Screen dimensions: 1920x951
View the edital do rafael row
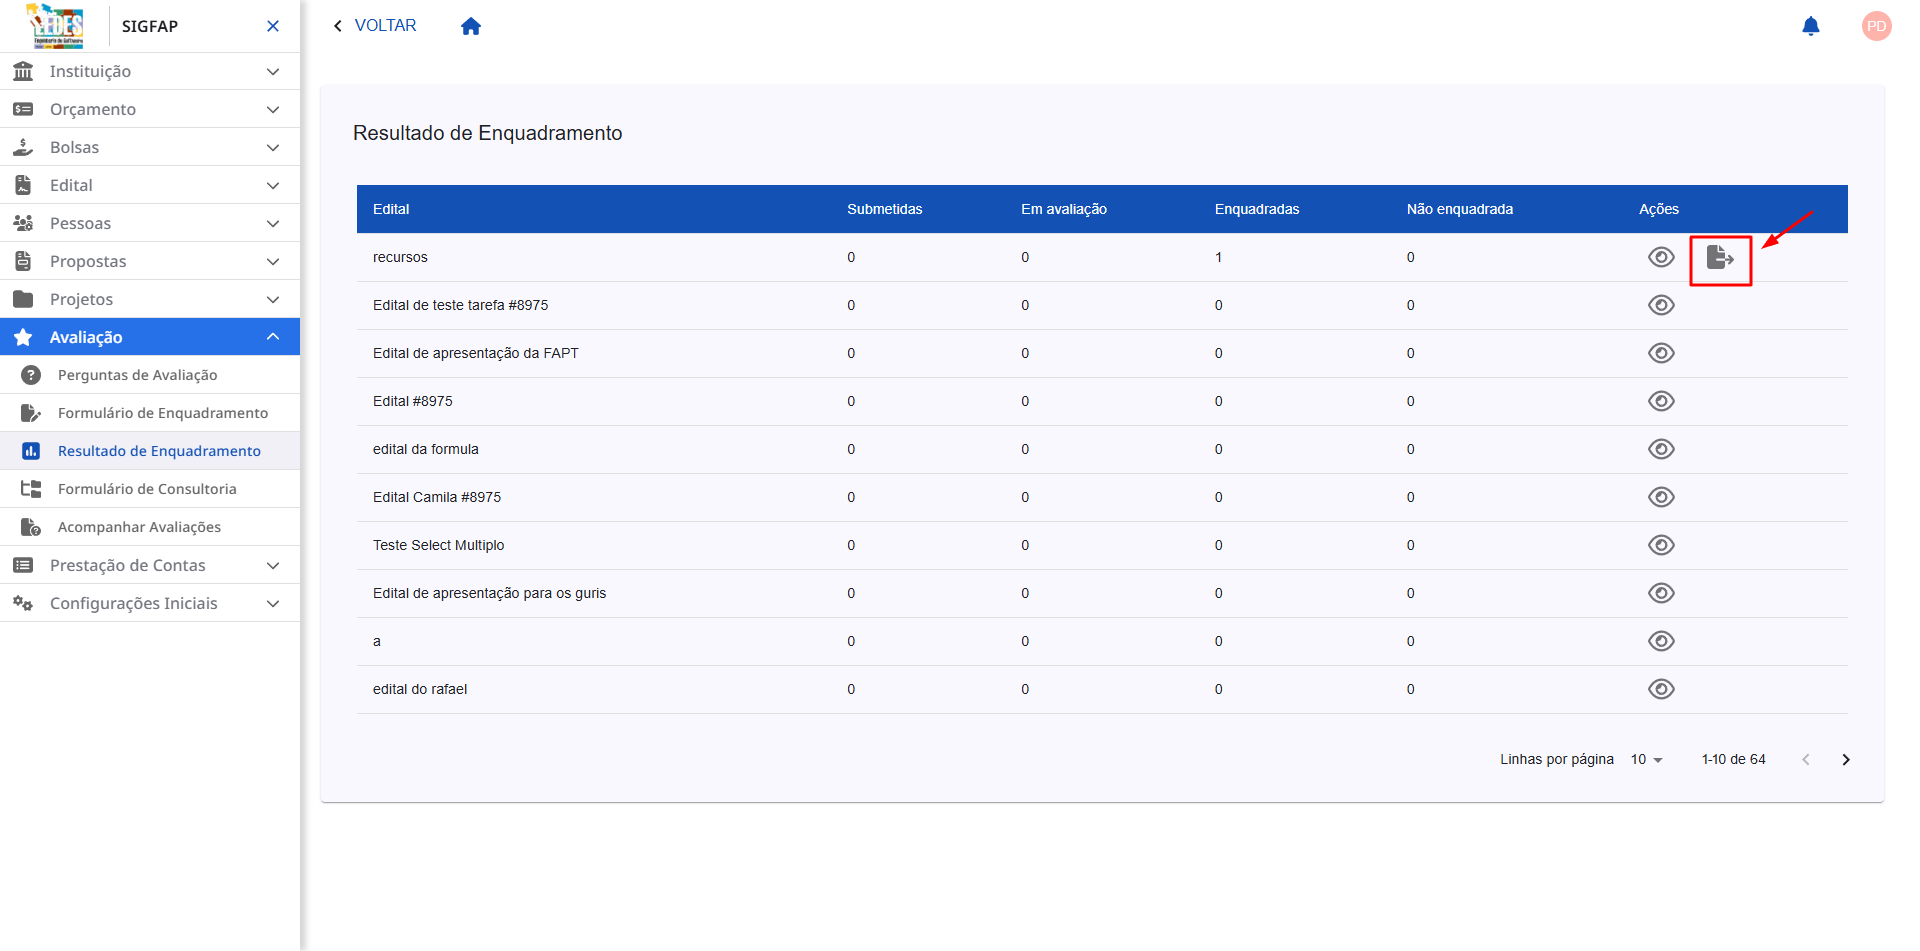1661,690
